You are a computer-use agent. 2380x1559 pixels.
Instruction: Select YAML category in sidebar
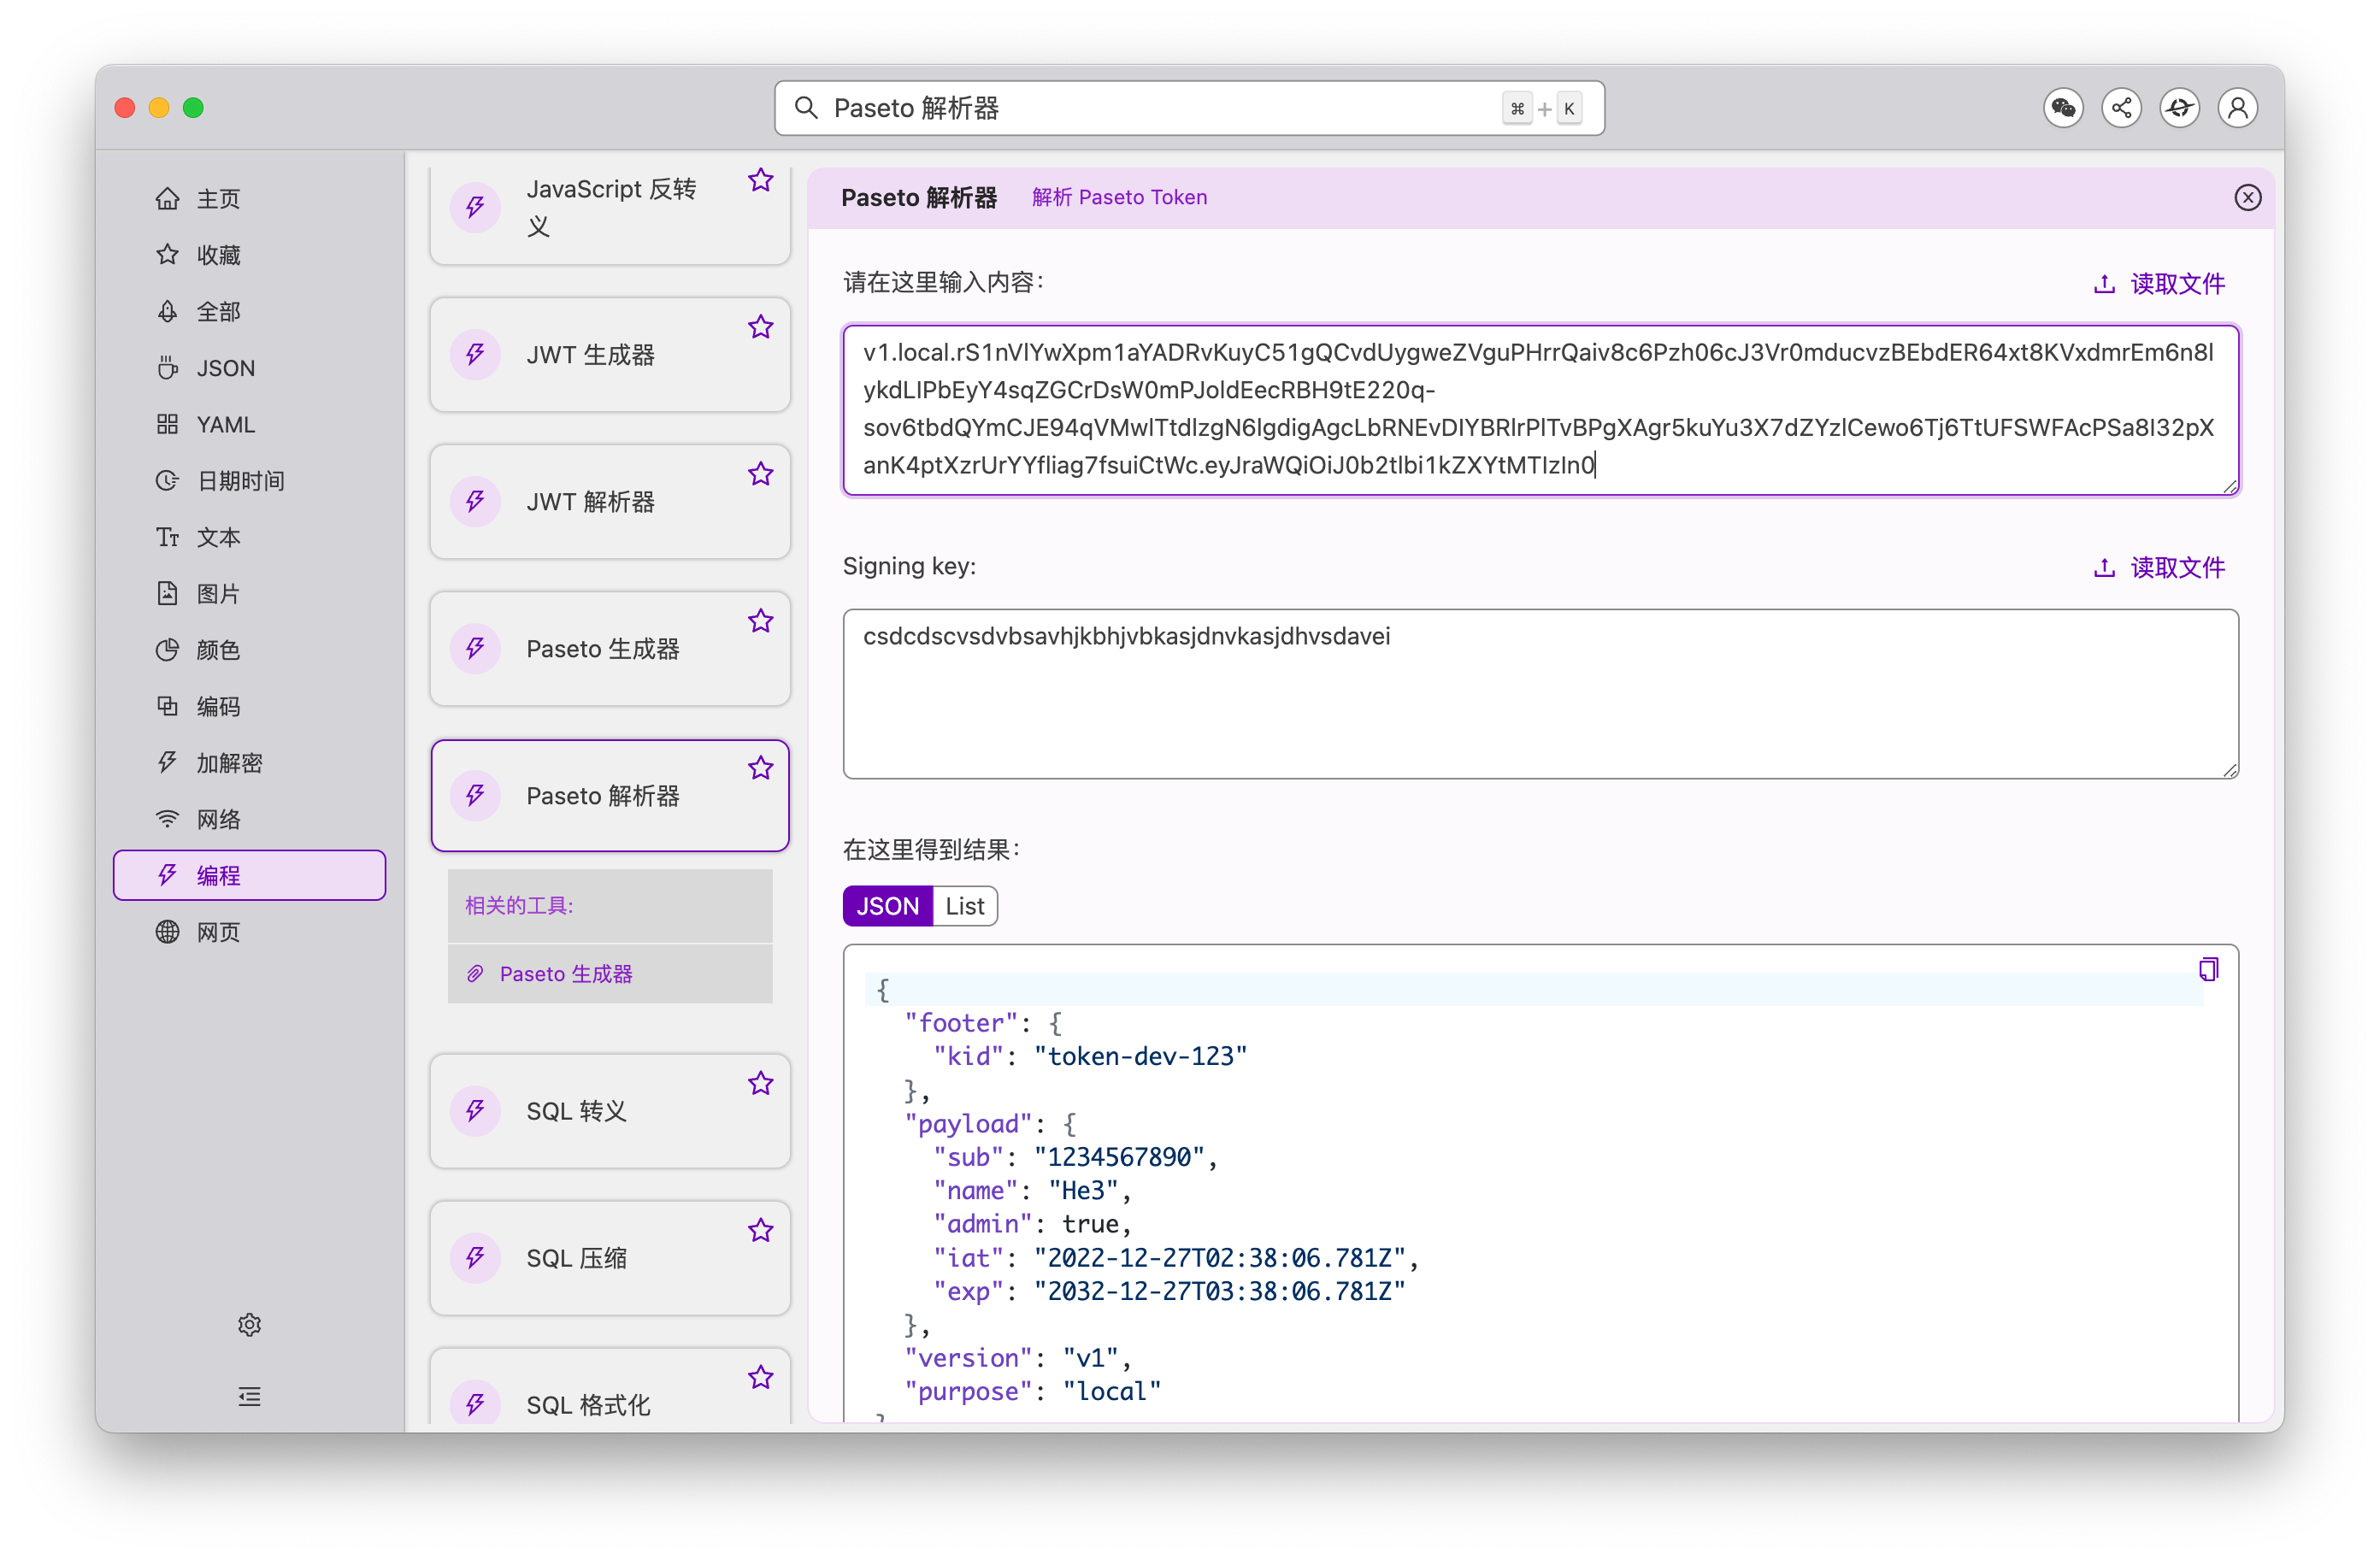pos(250,424)
